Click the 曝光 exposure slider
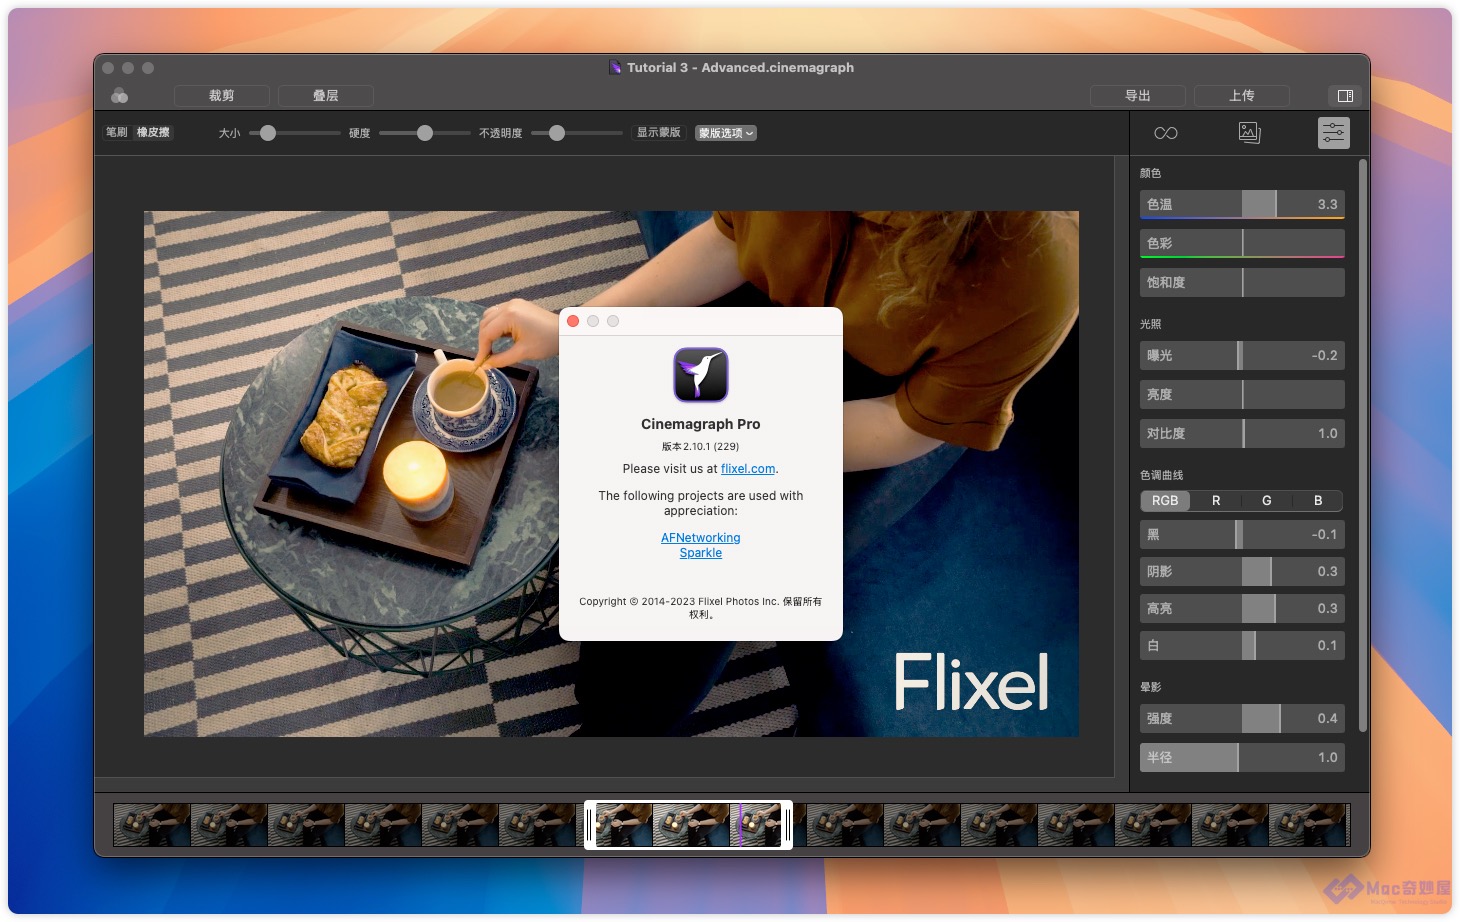 click(1242, 355)
